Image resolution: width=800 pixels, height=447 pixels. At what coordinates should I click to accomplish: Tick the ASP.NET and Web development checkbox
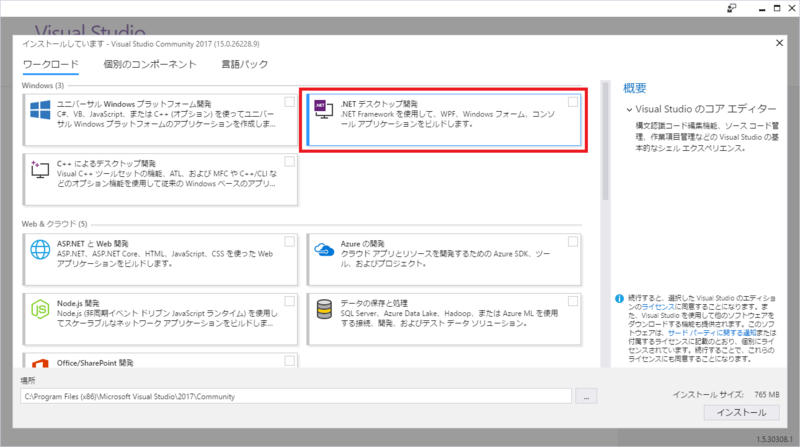coord(289,241)
